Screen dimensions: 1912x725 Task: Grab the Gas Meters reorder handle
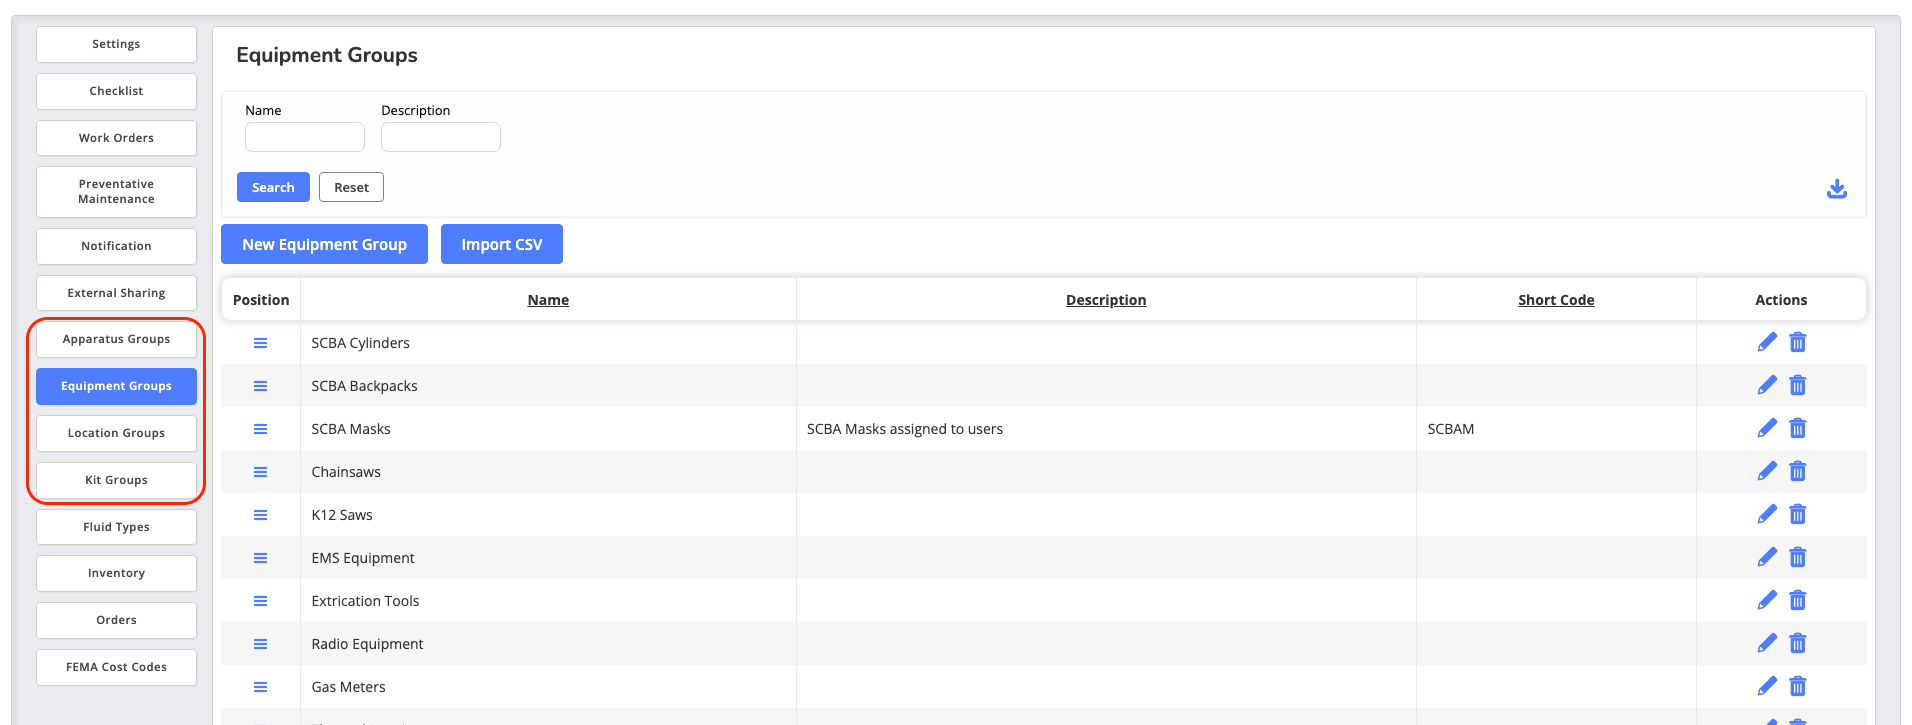260,687
